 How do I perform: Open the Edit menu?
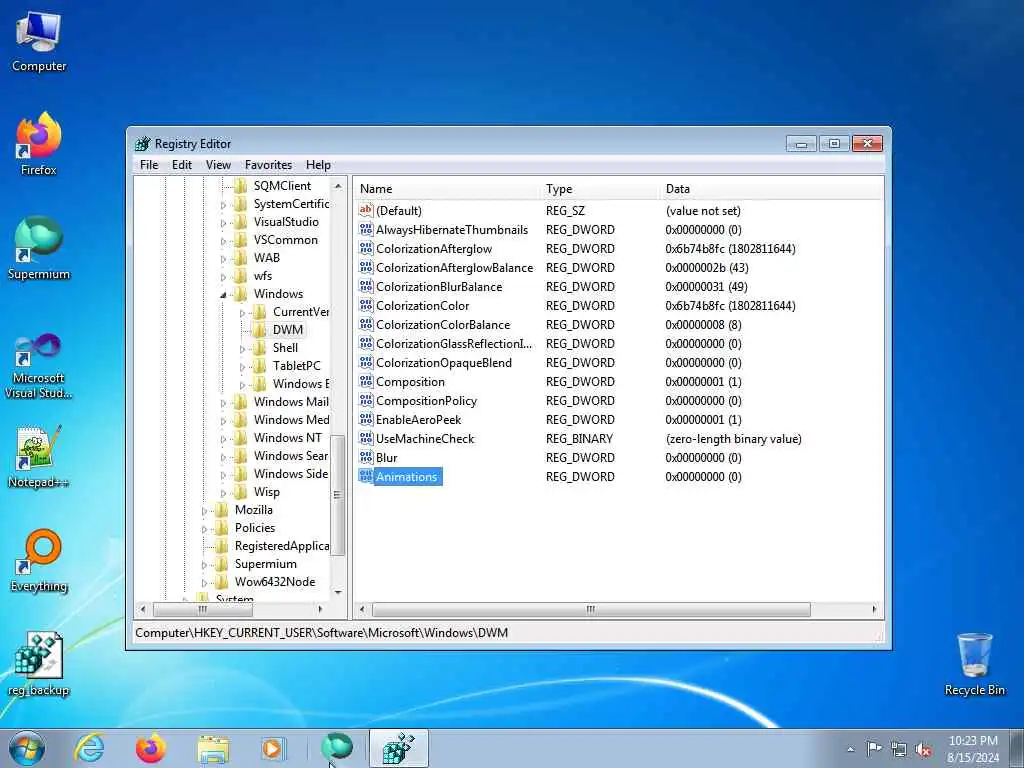[182, 165]
